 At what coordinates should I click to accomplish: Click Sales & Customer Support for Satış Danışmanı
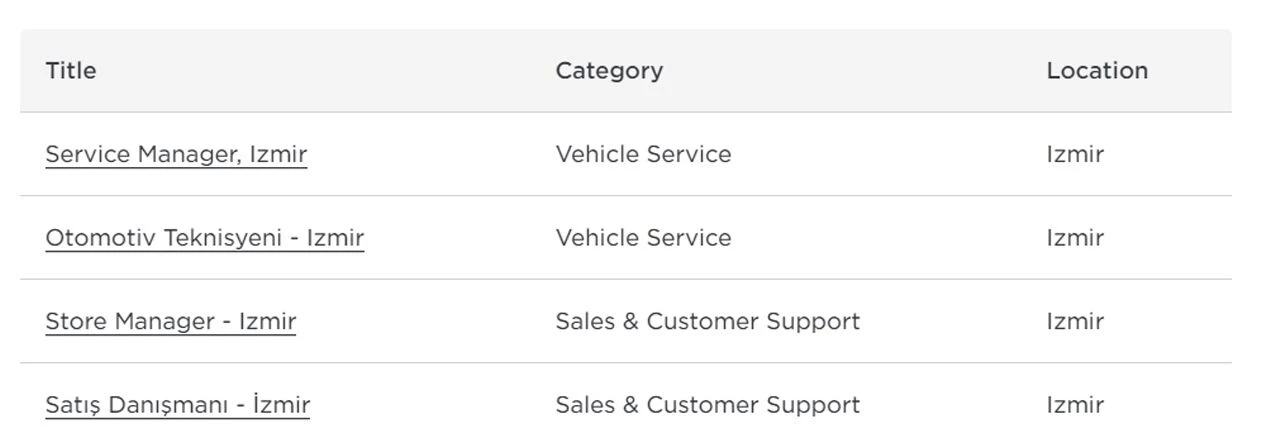[707, 405]
